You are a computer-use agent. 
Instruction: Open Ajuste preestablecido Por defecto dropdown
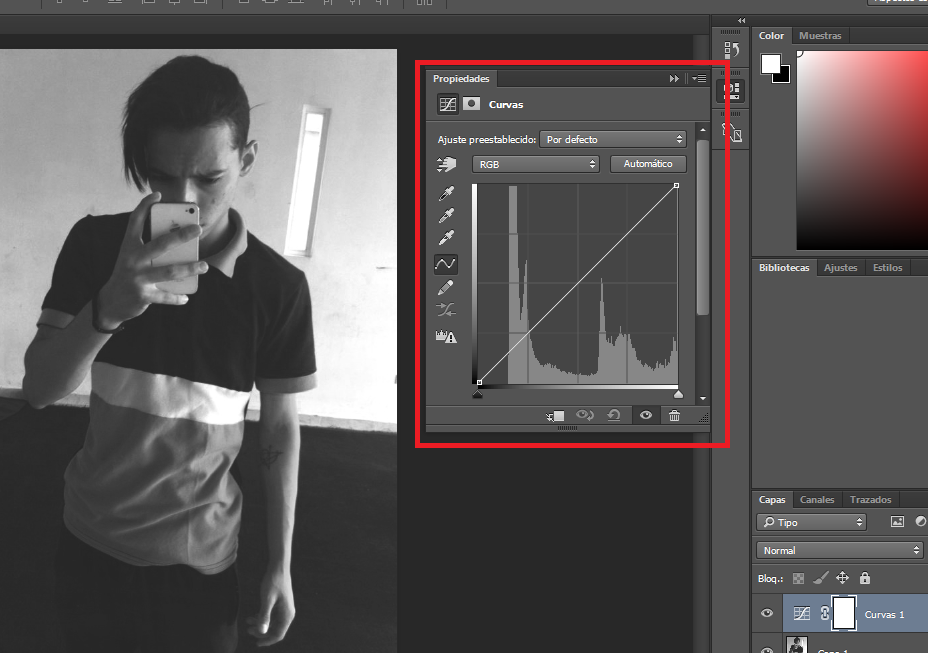(613, 140)
